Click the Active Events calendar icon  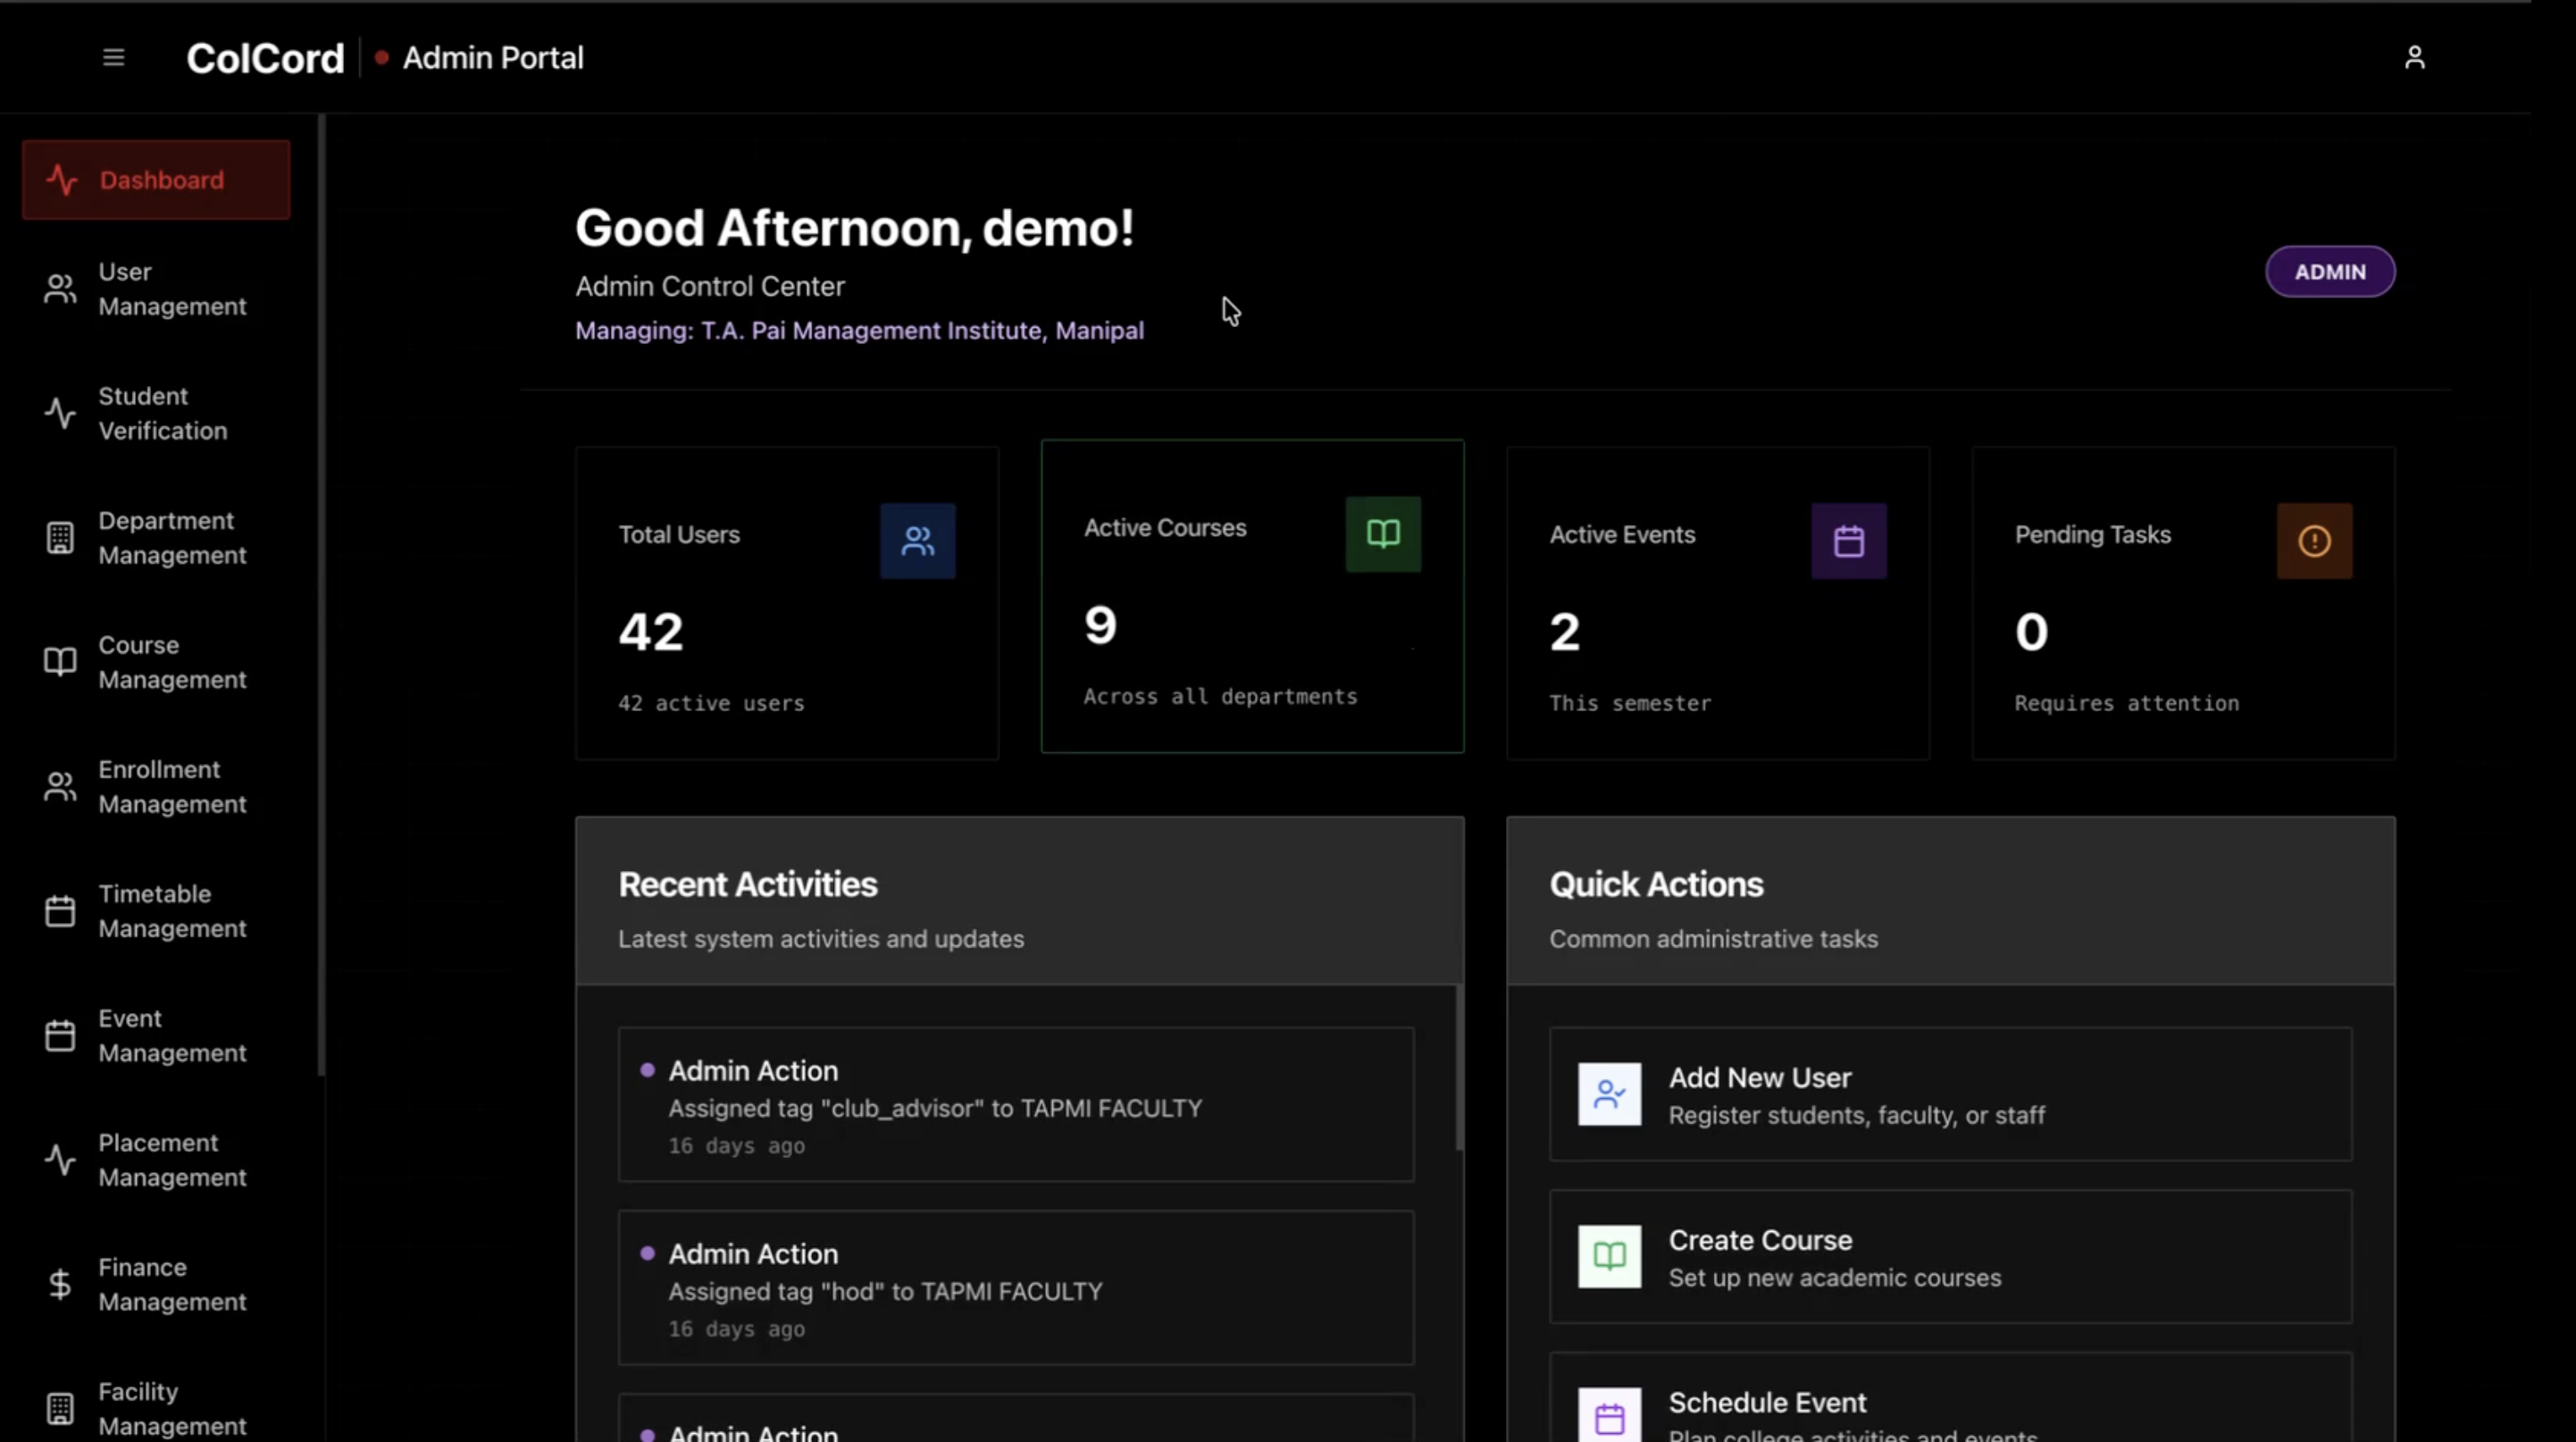1848,541
